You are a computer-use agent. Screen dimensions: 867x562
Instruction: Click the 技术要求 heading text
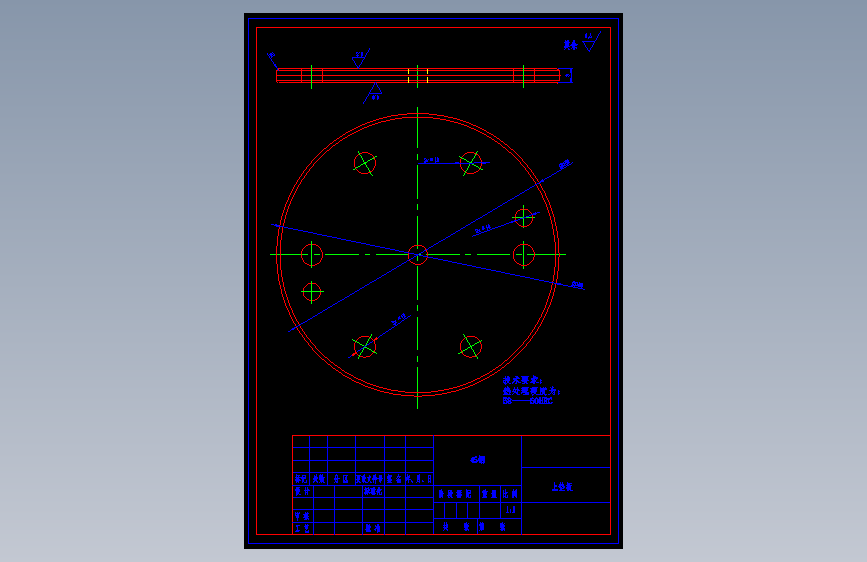(x=523, y=381)
